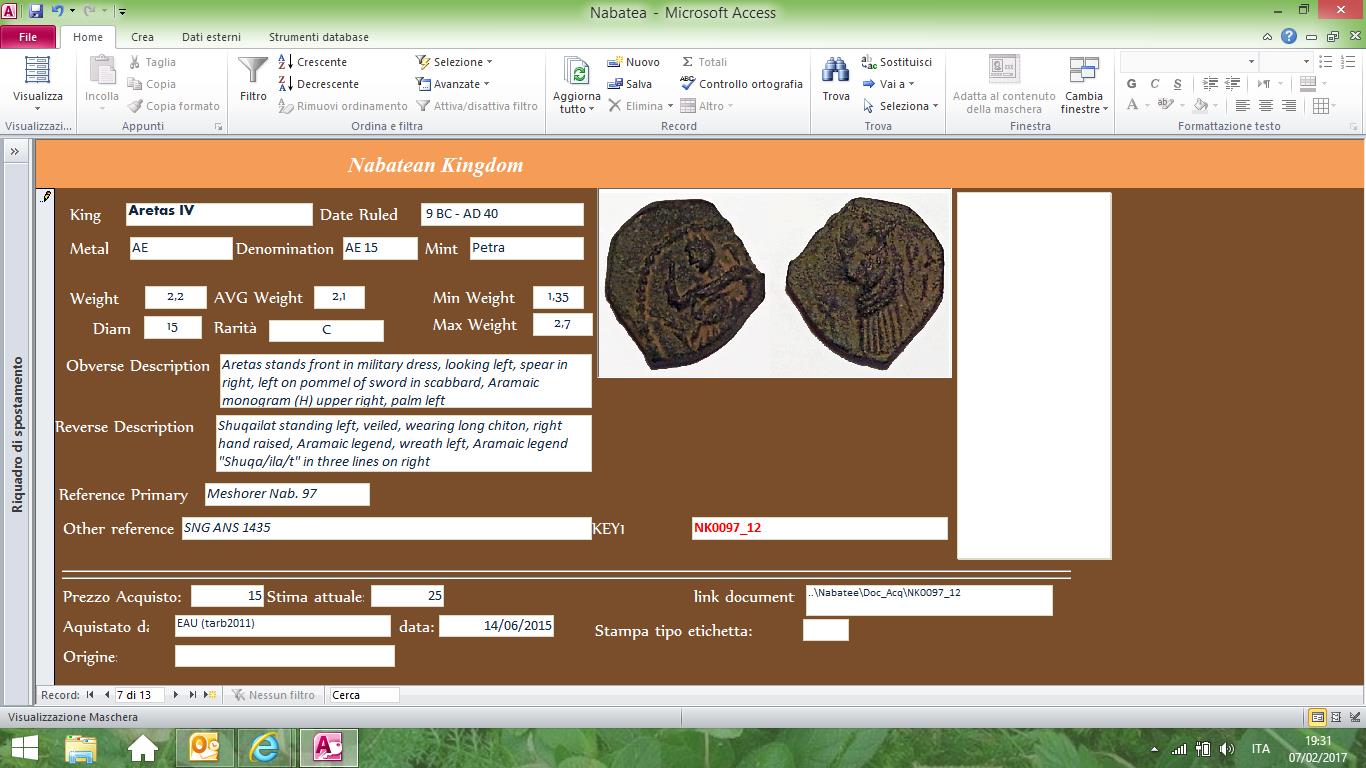Jump to the first record

[x=90, y=695]
